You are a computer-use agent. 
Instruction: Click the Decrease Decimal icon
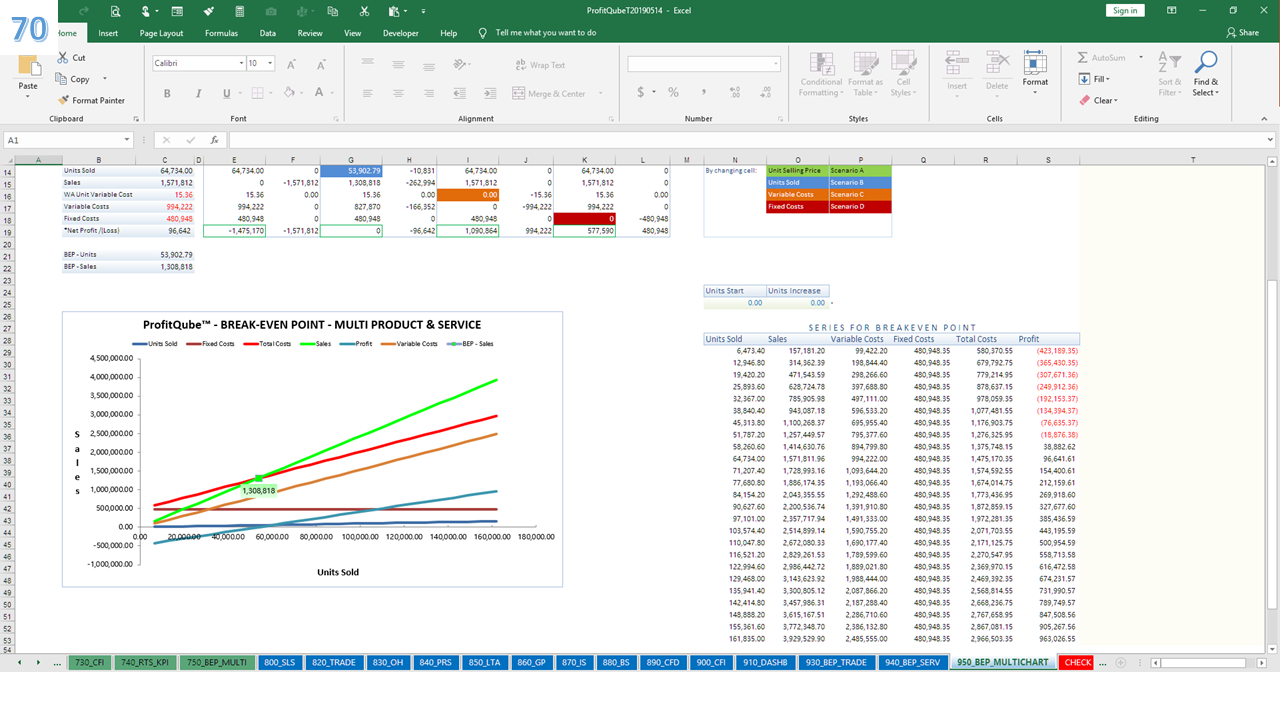point(765,93)
